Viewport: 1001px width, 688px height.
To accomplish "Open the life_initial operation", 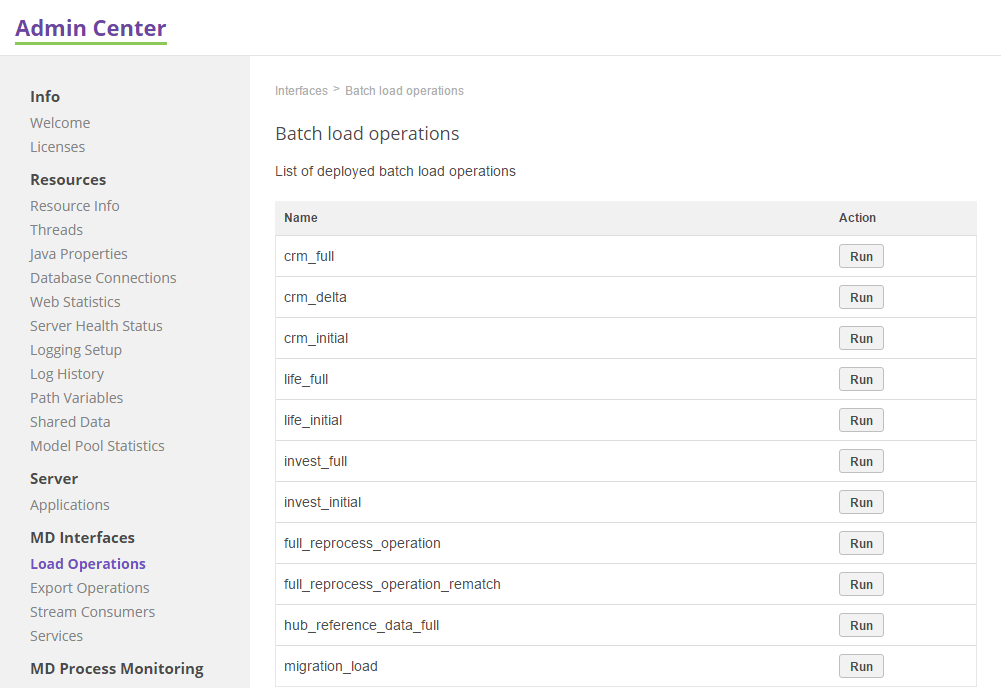I will pyautogui.click(x=312, y=420).
